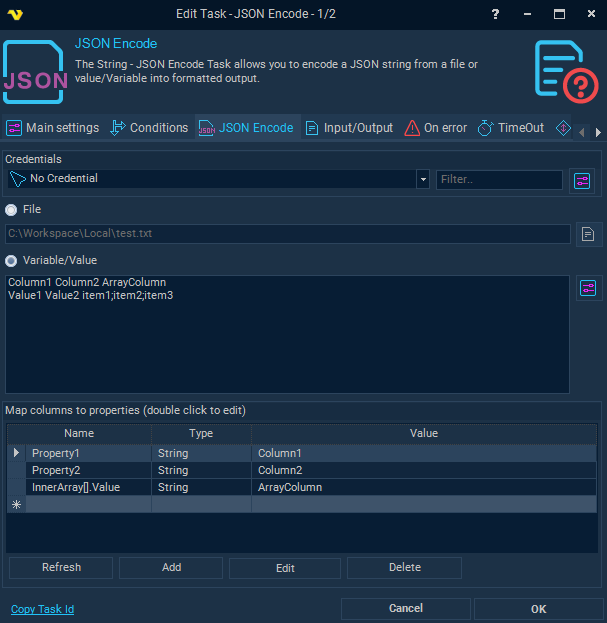The image size is (607, 623).
Task: Go to the Input/Output tab
Action: [x=349, y=128]
